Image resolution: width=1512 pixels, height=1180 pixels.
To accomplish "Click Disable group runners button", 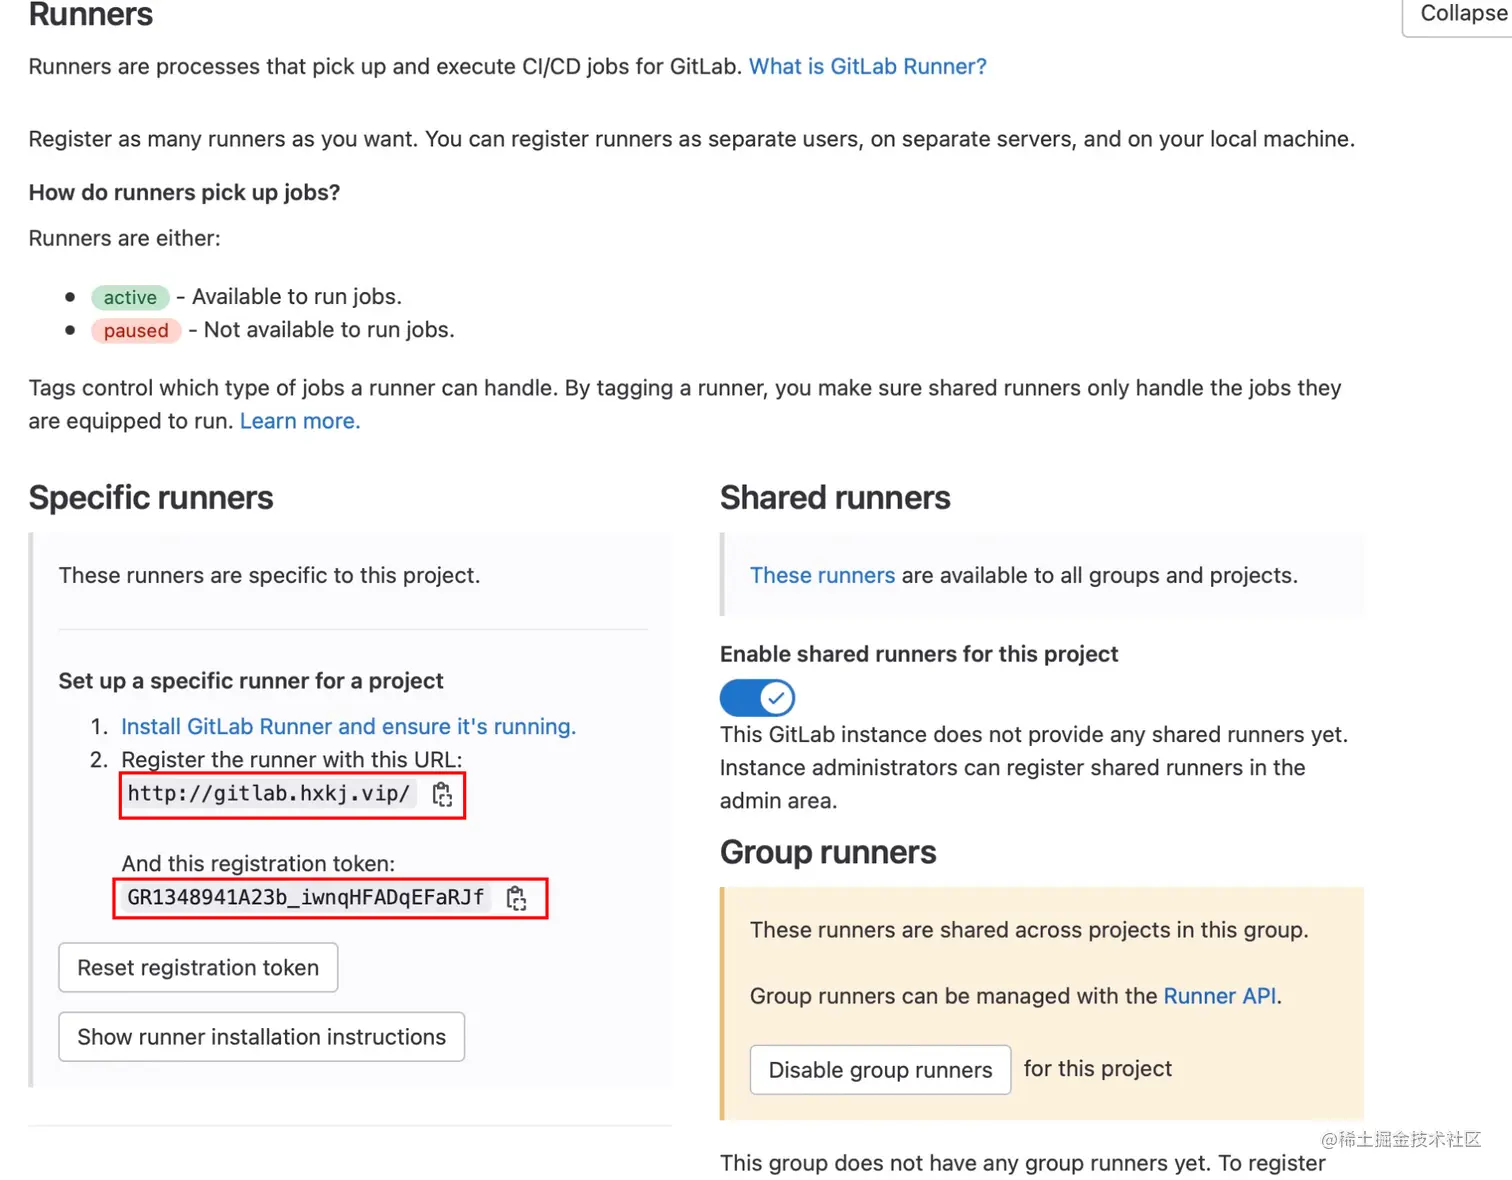I will click(880, 1070).
